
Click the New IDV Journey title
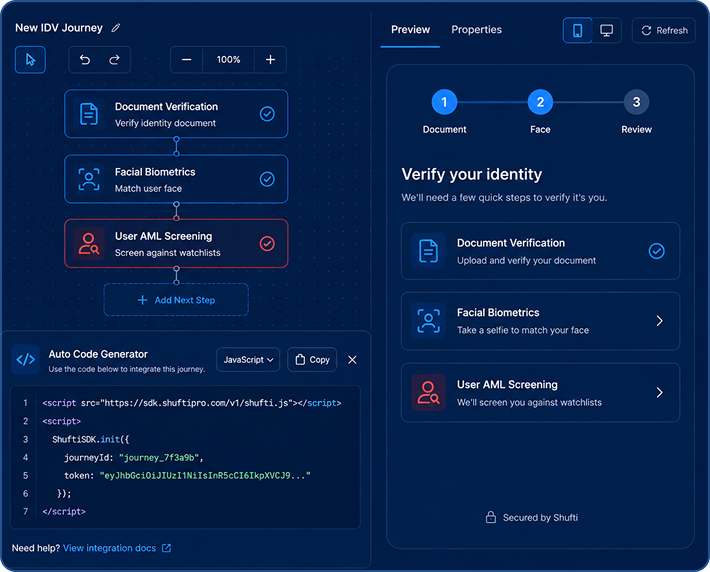coord(59,28)
